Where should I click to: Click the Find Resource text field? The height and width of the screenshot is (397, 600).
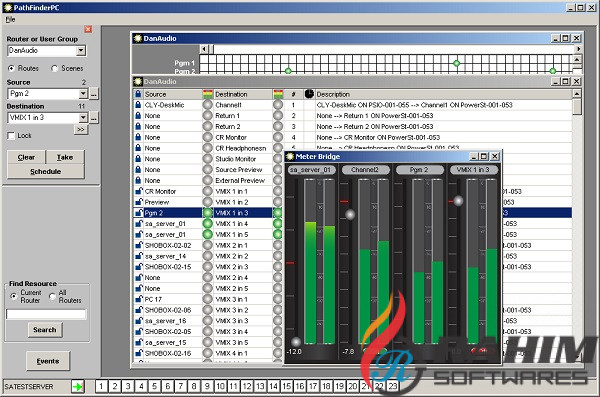[x=46, y=314]
